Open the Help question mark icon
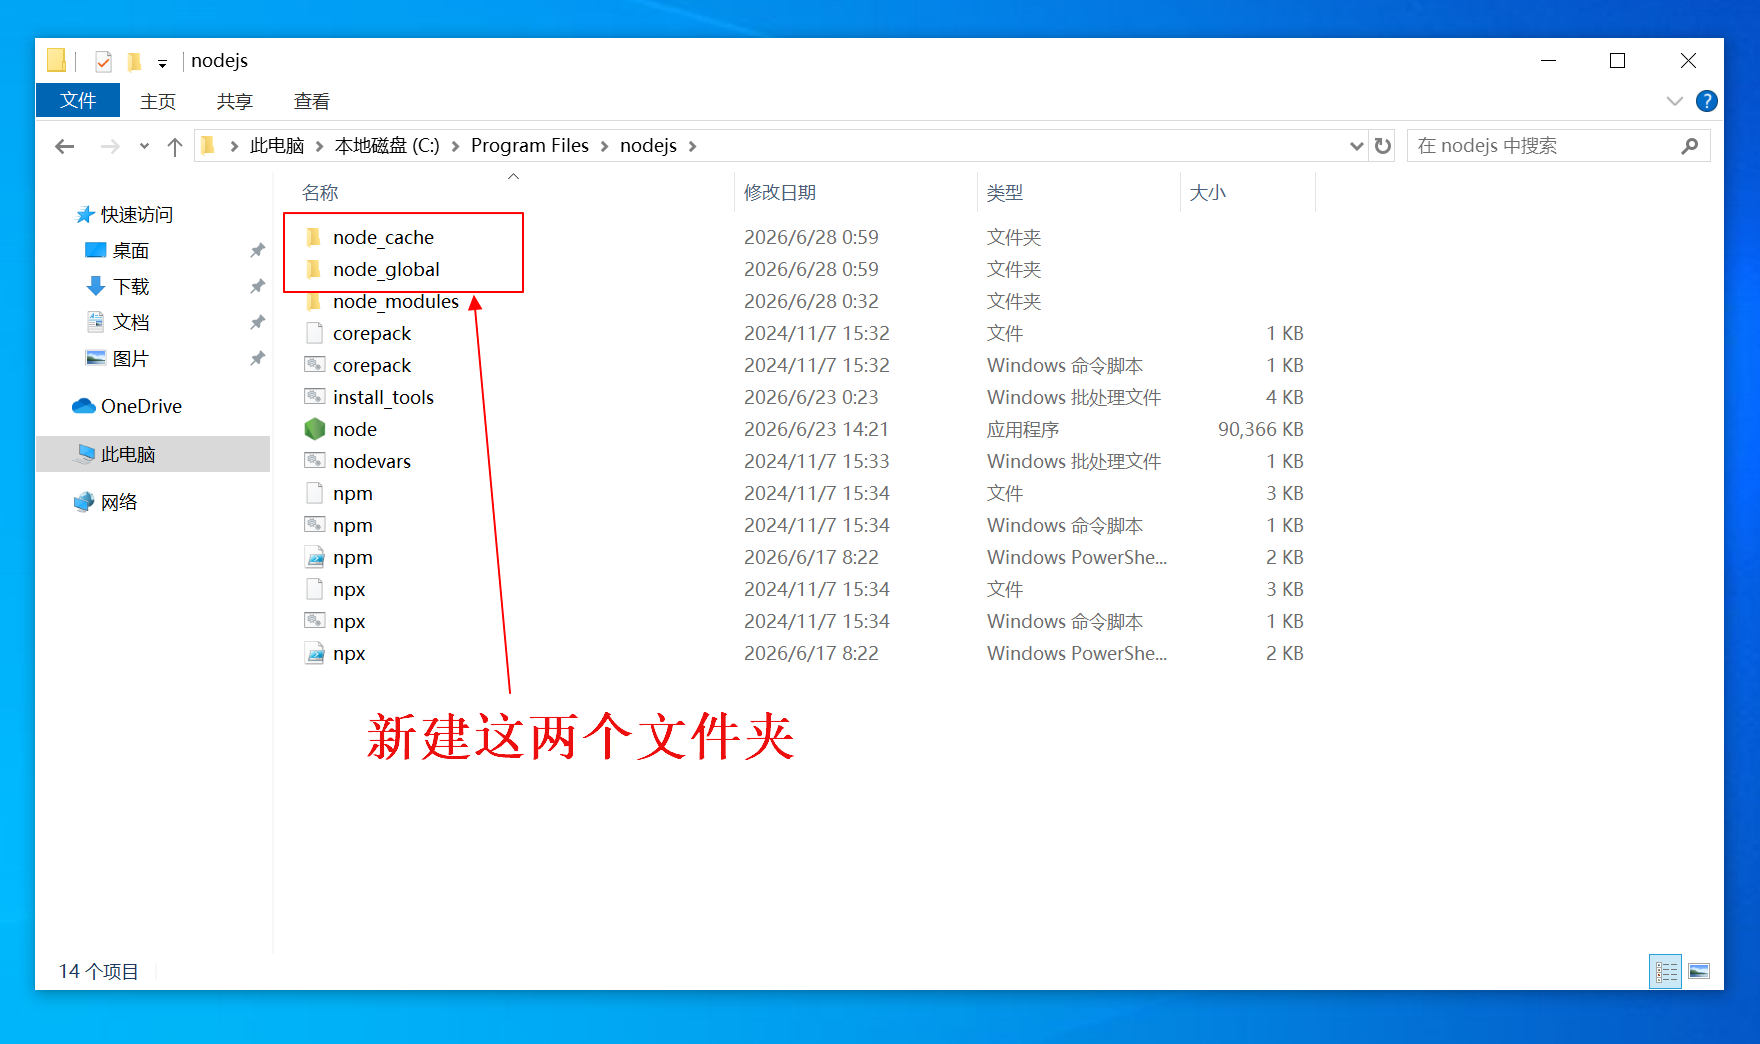 click(x=1707, y=101)
